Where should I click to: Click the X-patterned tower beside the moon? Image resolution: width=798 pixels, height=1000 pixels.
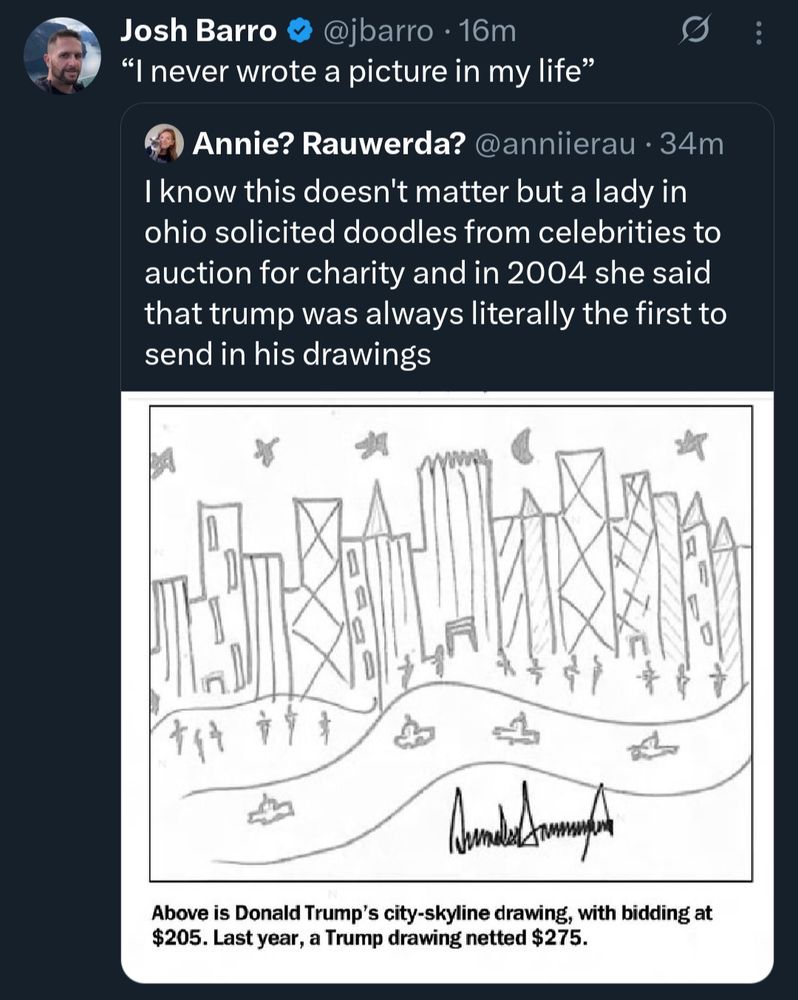582,548
